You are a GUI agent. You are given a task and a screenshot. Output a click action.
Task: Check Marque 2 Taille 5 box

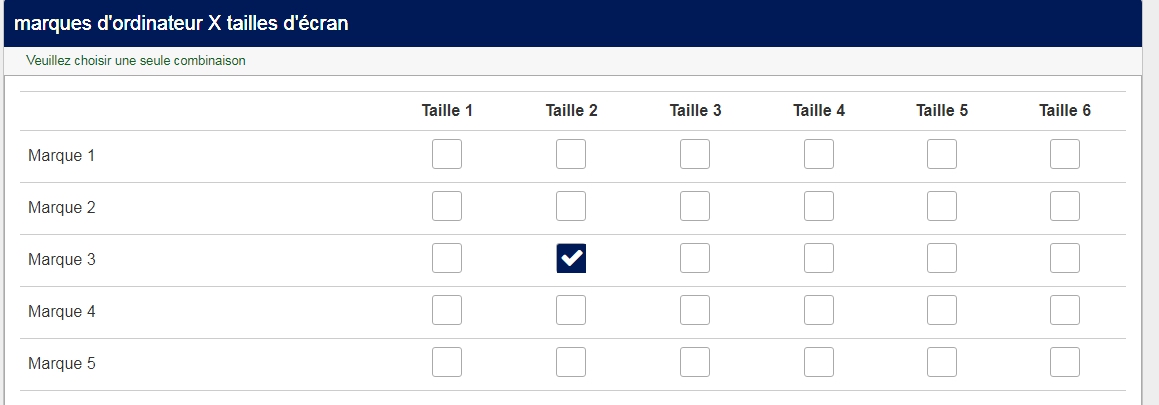click(x=942, y=207)
